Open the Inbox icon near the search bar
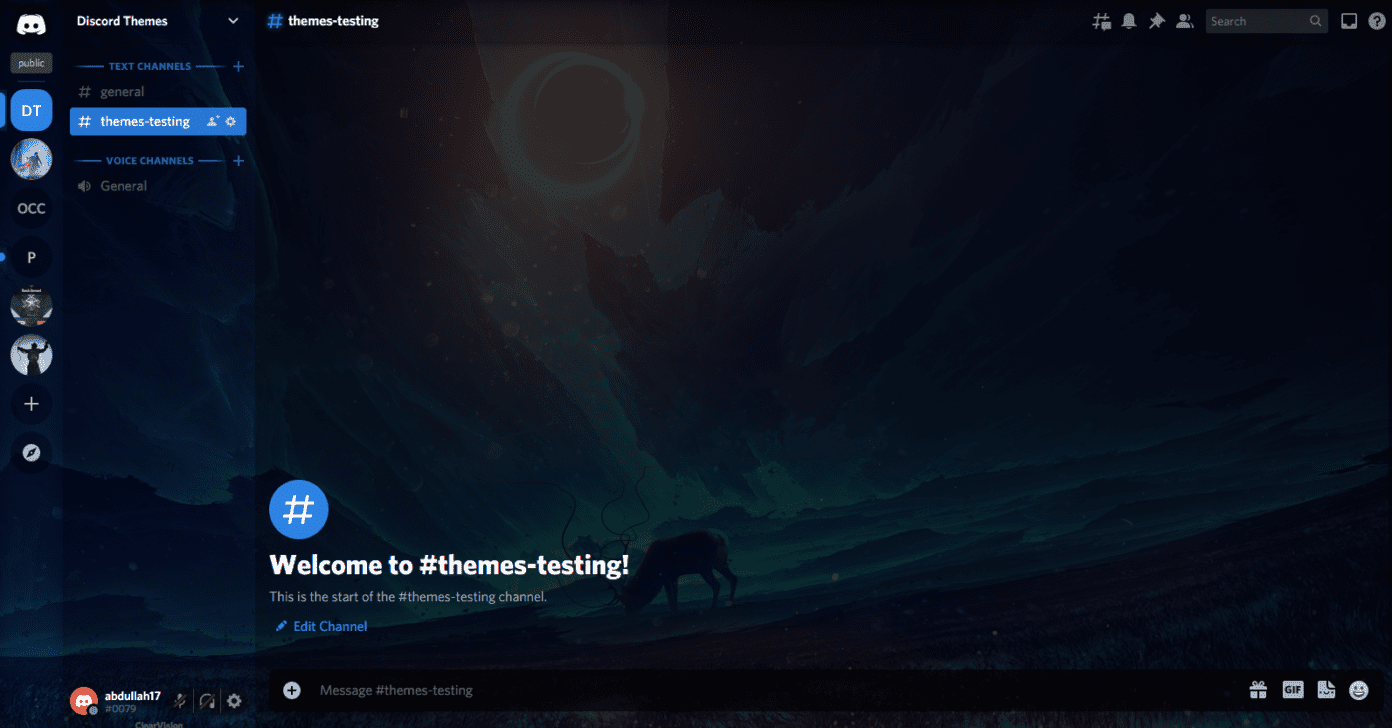Image resolution: width=1392 pixels, height=728 pixels. click(1349, 20)
